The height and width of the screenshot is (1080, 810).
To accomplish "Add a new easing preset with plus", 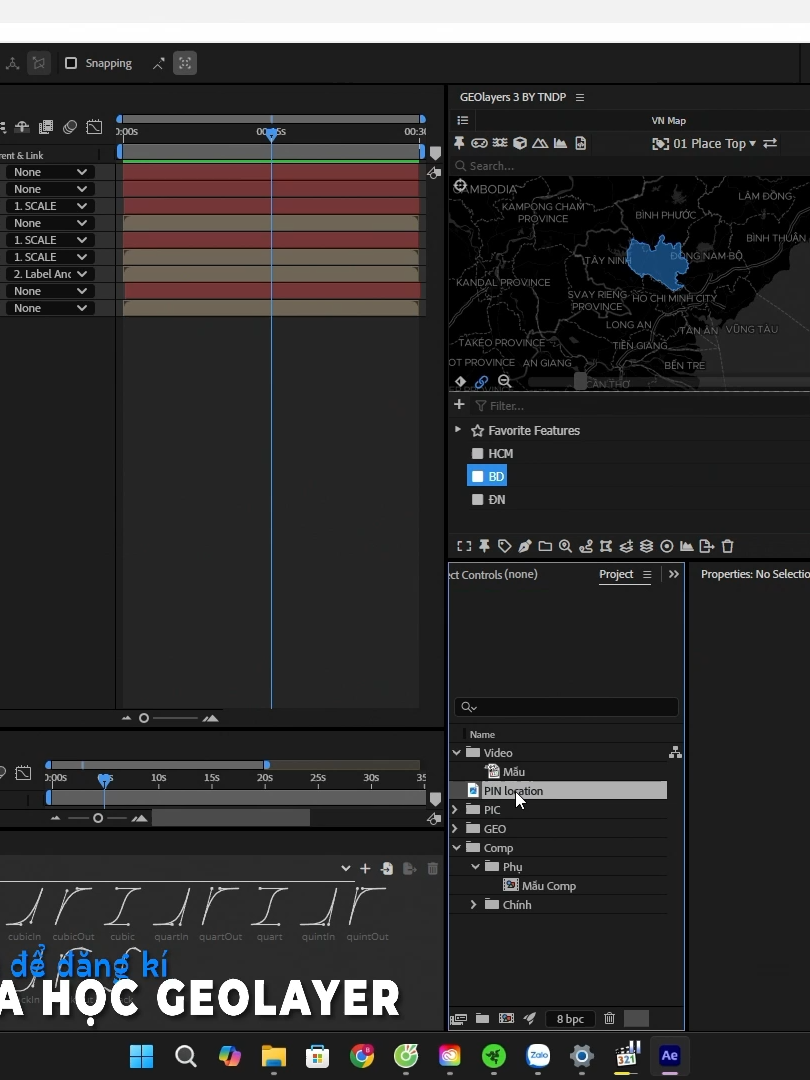I will (x=365, y=869).
